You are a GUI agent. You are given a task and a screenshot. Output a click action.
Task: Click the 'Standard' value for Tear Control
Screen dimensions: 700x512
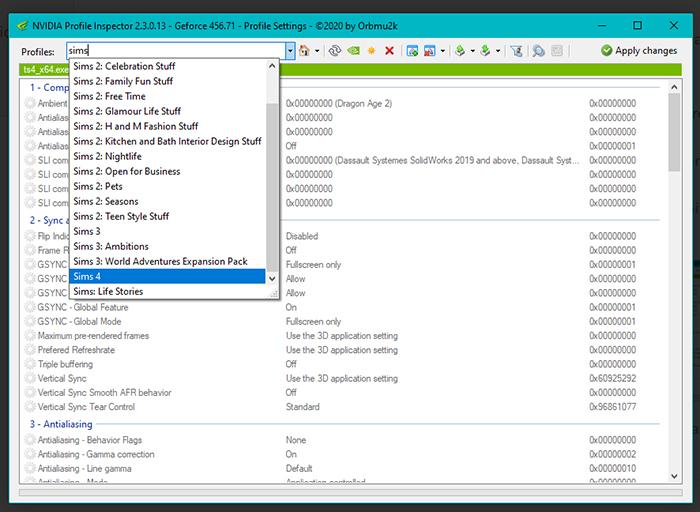pyautogui.click(x=303, y=407)
